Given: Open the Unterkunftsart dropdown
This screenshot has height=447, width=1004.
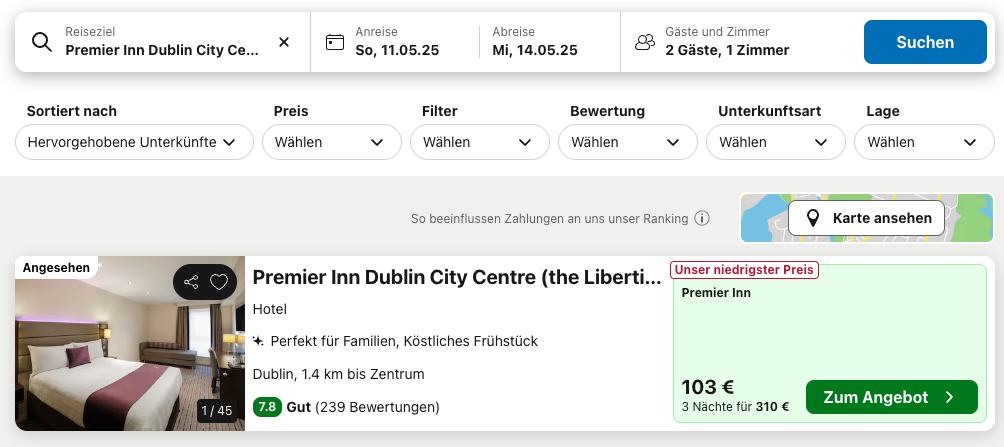Looking at the screenshot, I should click(x=774, y=142).
